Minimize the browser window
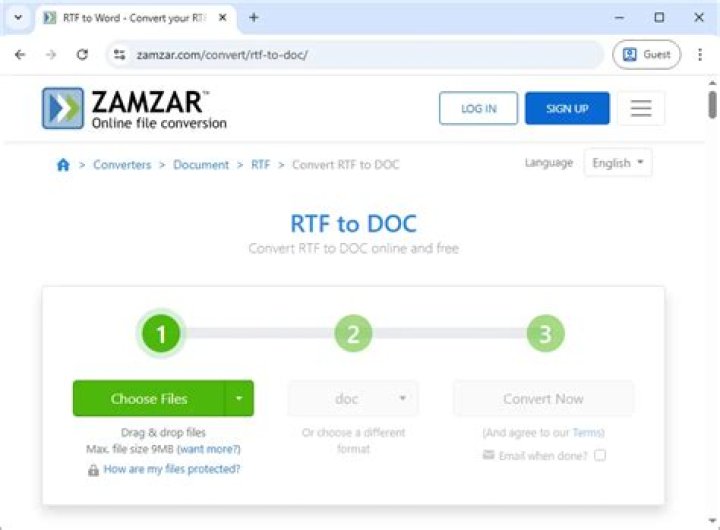 point(619,17)
